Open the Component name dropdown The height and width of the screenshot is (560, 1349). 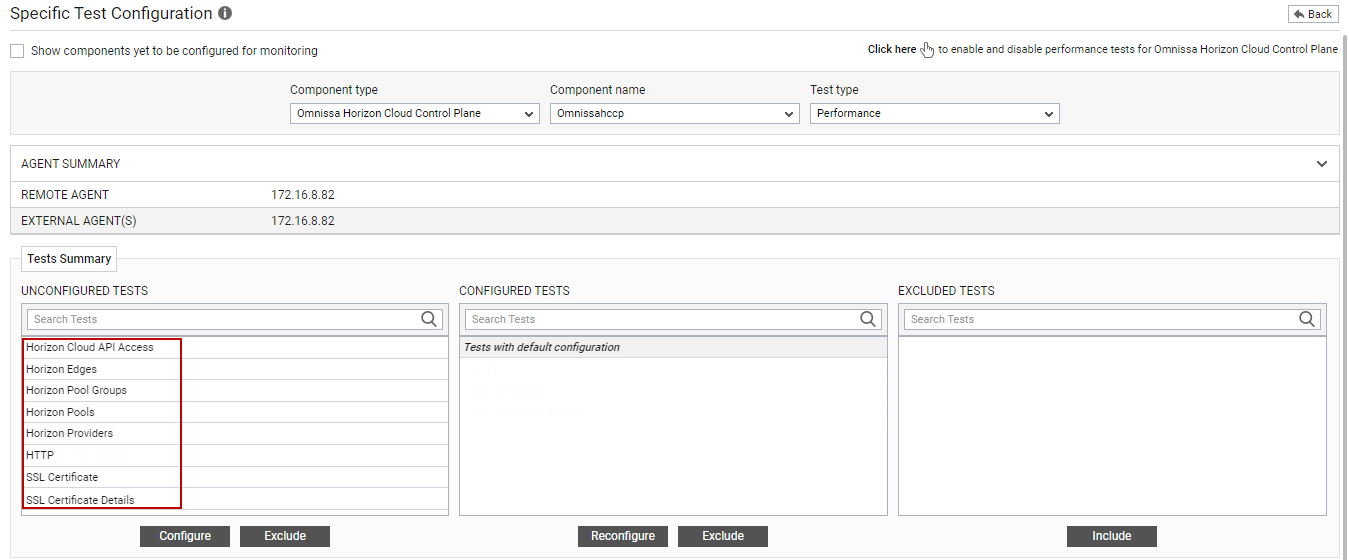coord(675,114)
